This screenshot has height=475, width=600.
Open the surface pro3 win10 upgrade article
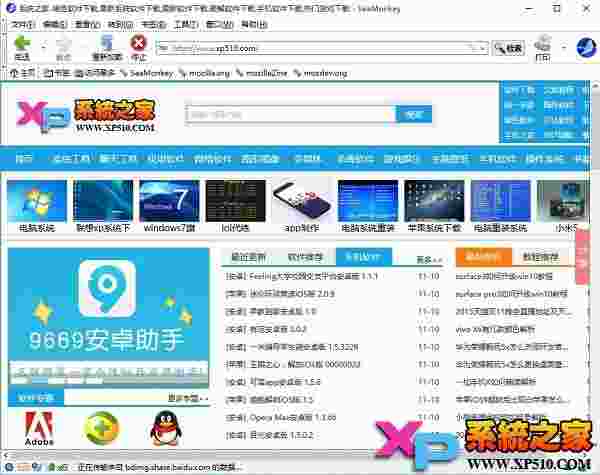pyautogui.click(x=511, y=294)
